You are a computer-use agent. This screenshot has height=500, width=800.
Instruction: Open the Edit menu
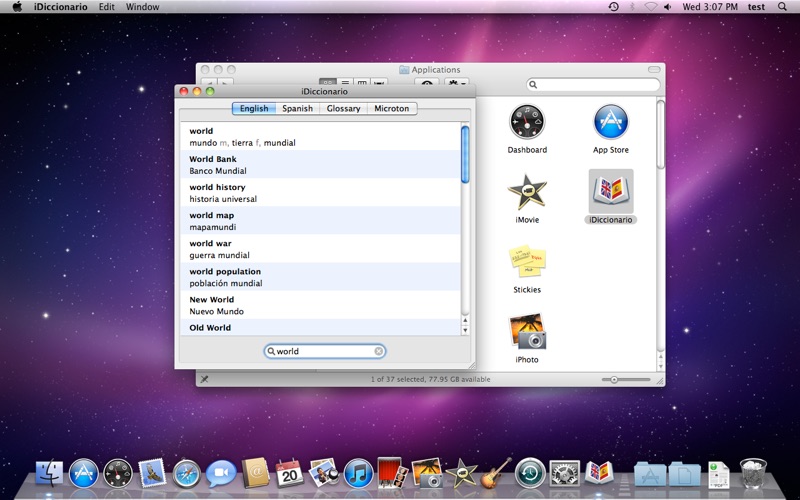point(107,7)
